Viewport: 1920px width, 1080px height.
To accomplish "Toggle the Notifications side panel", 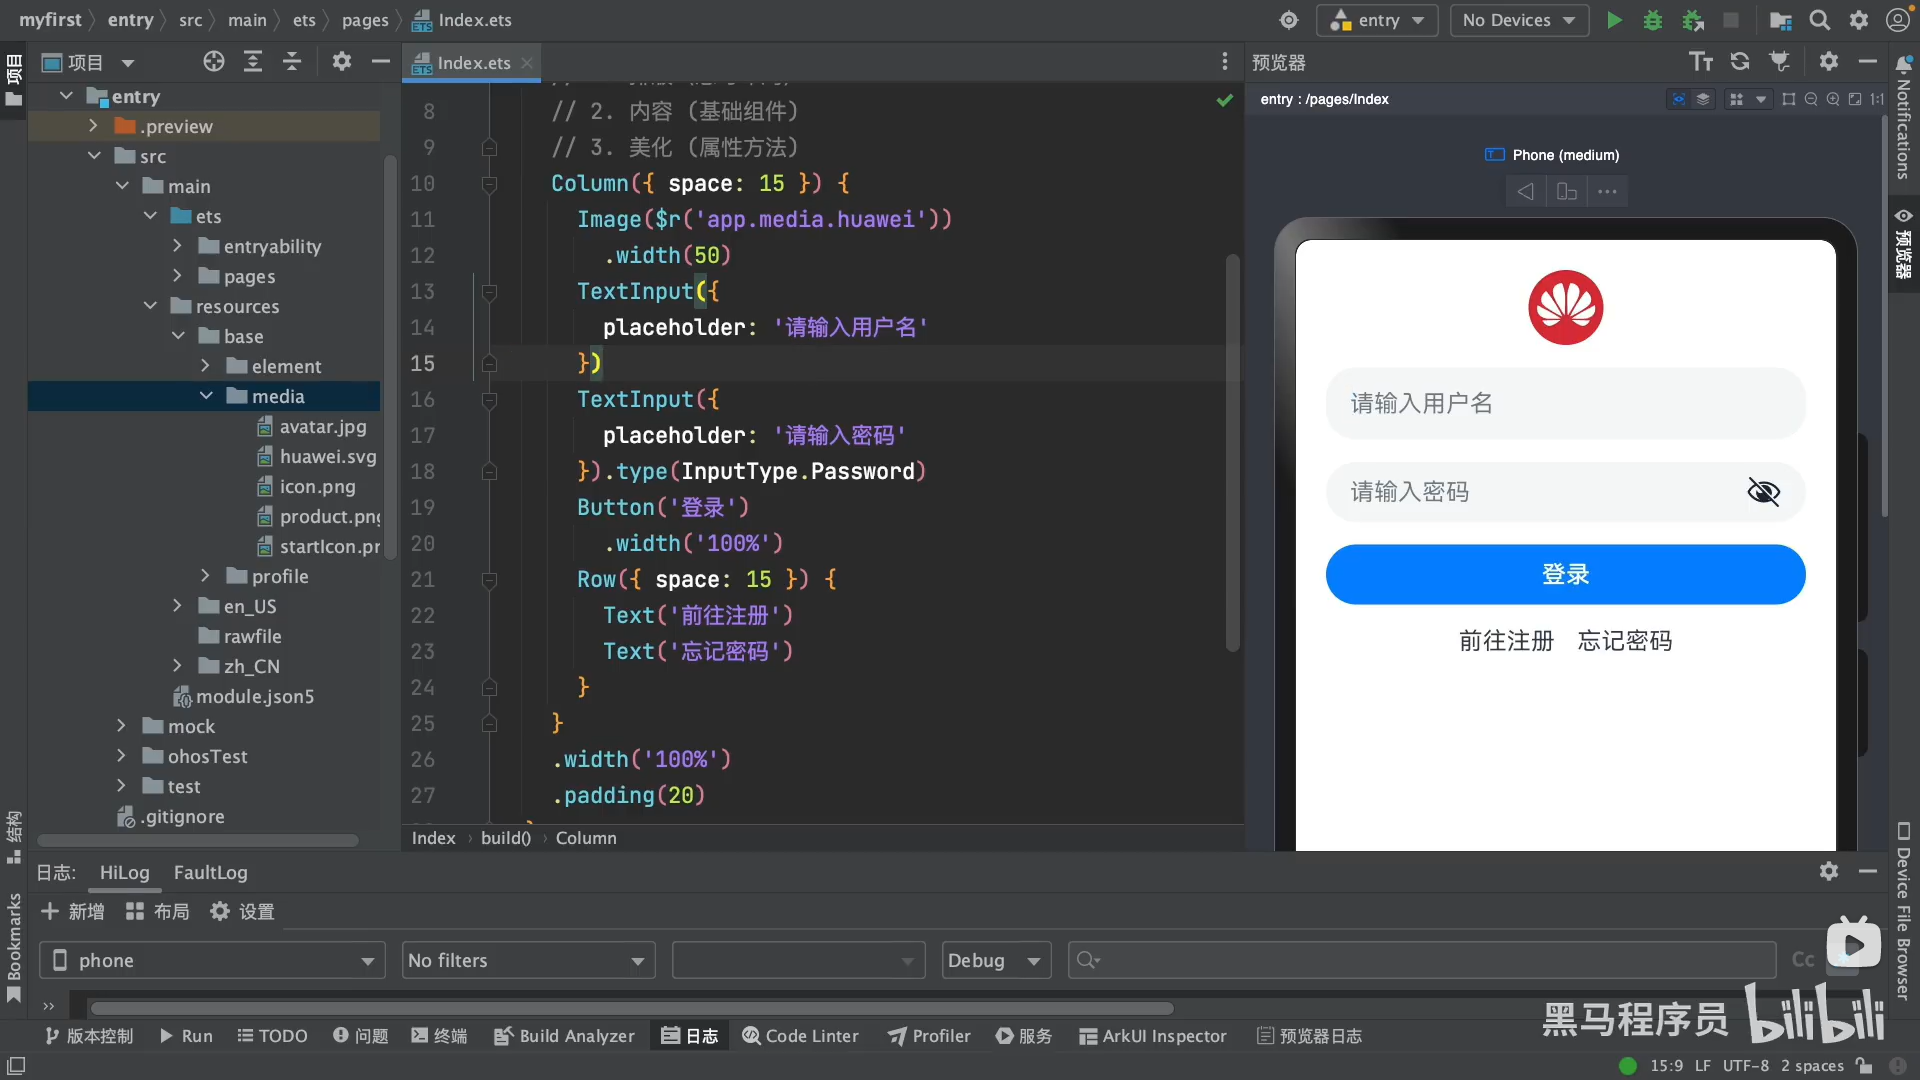I will (x=1903, y=118).
